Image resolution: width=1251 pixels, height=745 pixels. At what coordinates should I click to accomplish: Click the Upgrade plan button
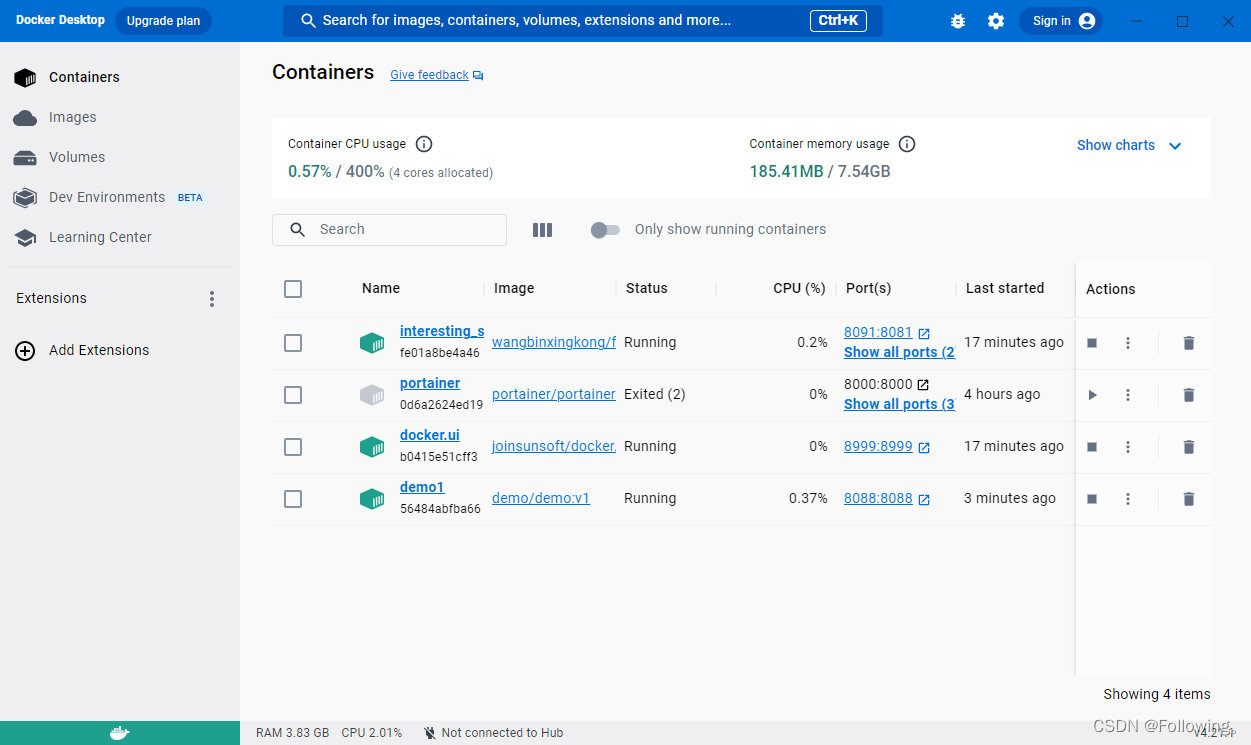(x=163, y=21)
